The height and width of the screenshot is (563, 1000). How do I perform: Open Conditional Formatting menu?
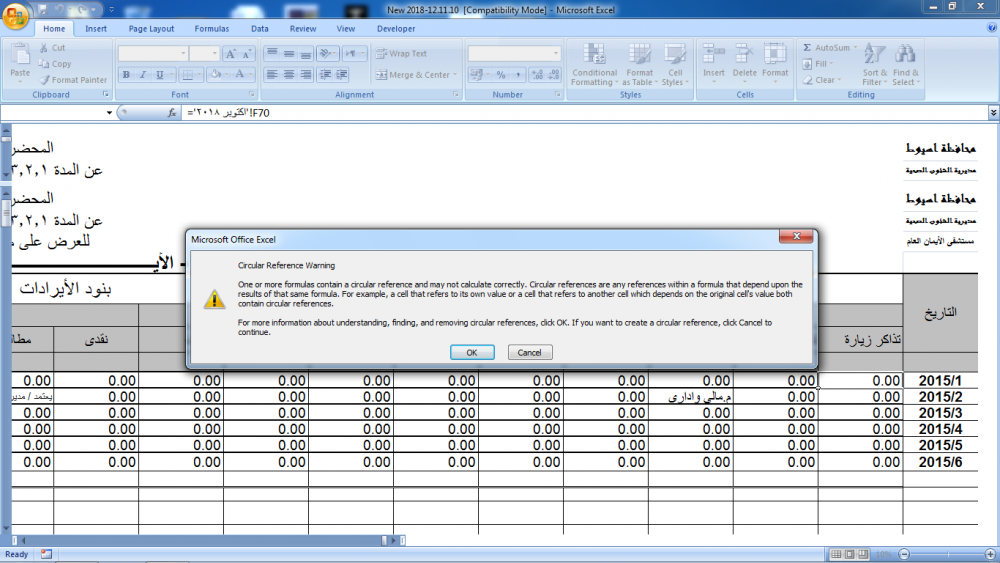(594, 64)
